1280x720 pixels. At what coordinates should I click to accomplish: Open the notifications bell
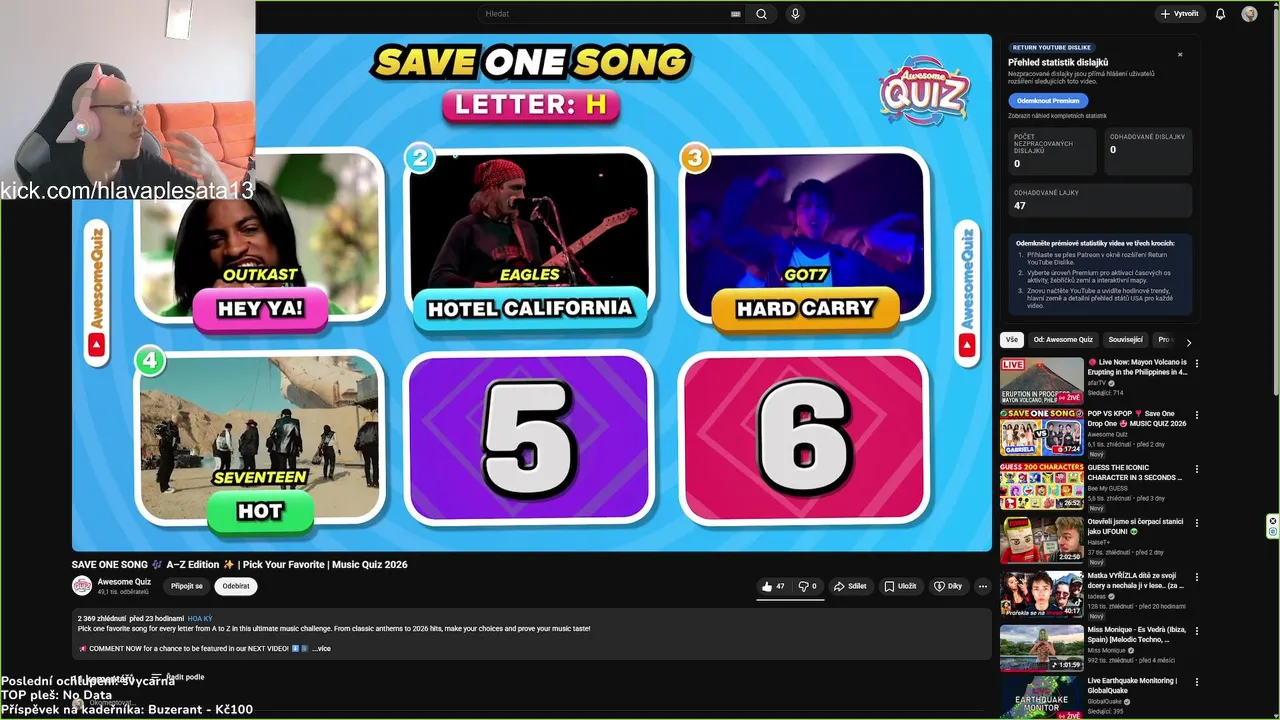(x=1220, y=14)
